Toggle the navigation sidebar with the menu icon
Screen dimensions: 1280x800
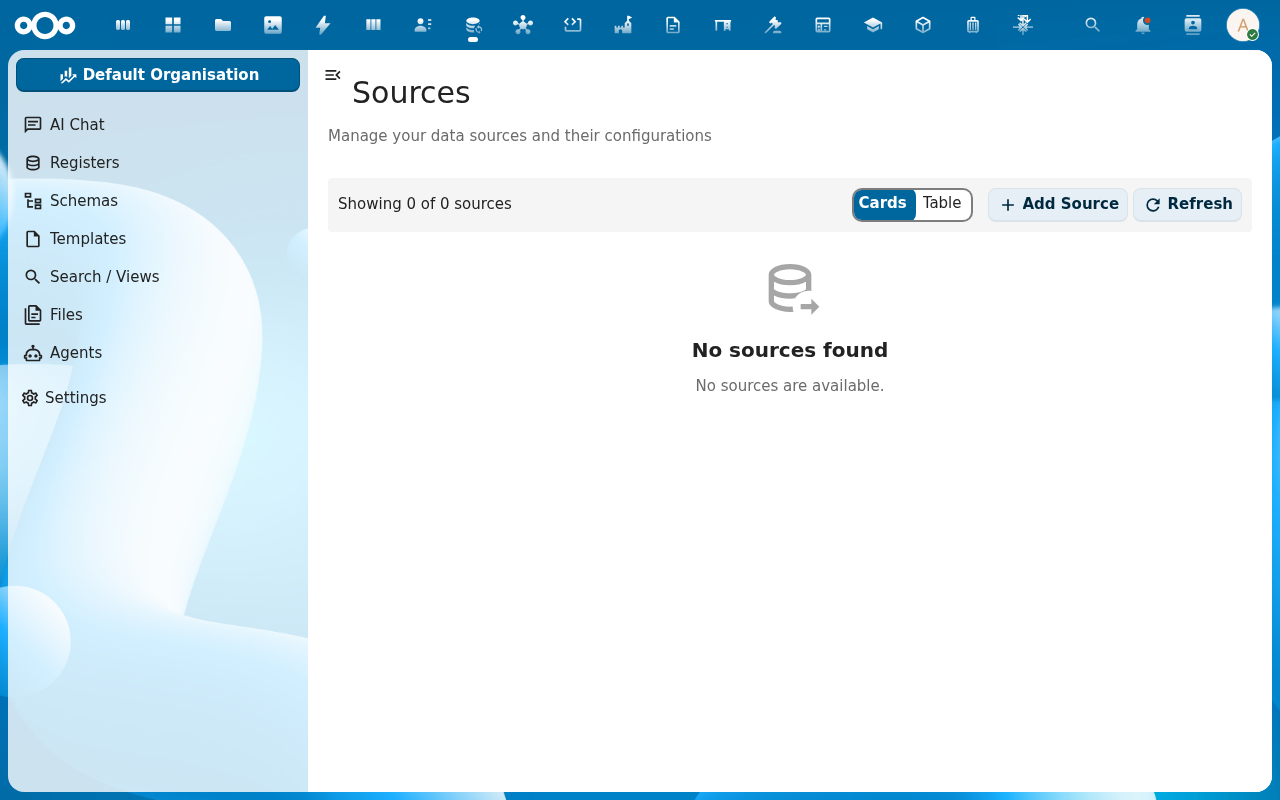tap(333, 75)
